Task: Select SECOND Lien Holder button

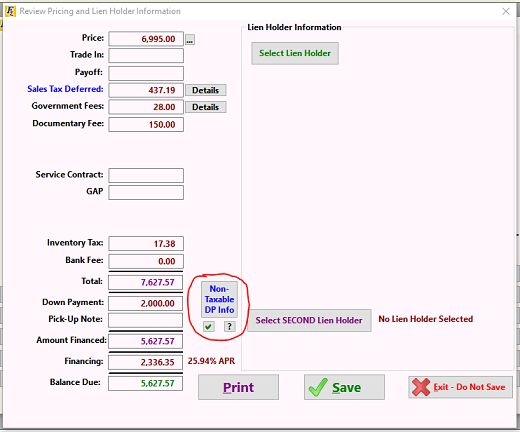Action: (309, 320)
